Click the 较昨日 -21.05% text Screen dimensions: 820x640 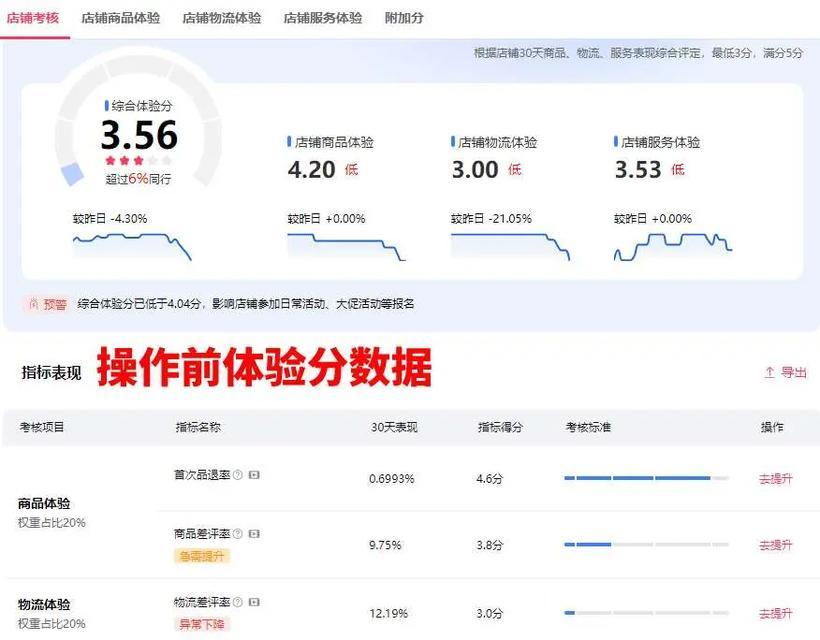(491, 219)
